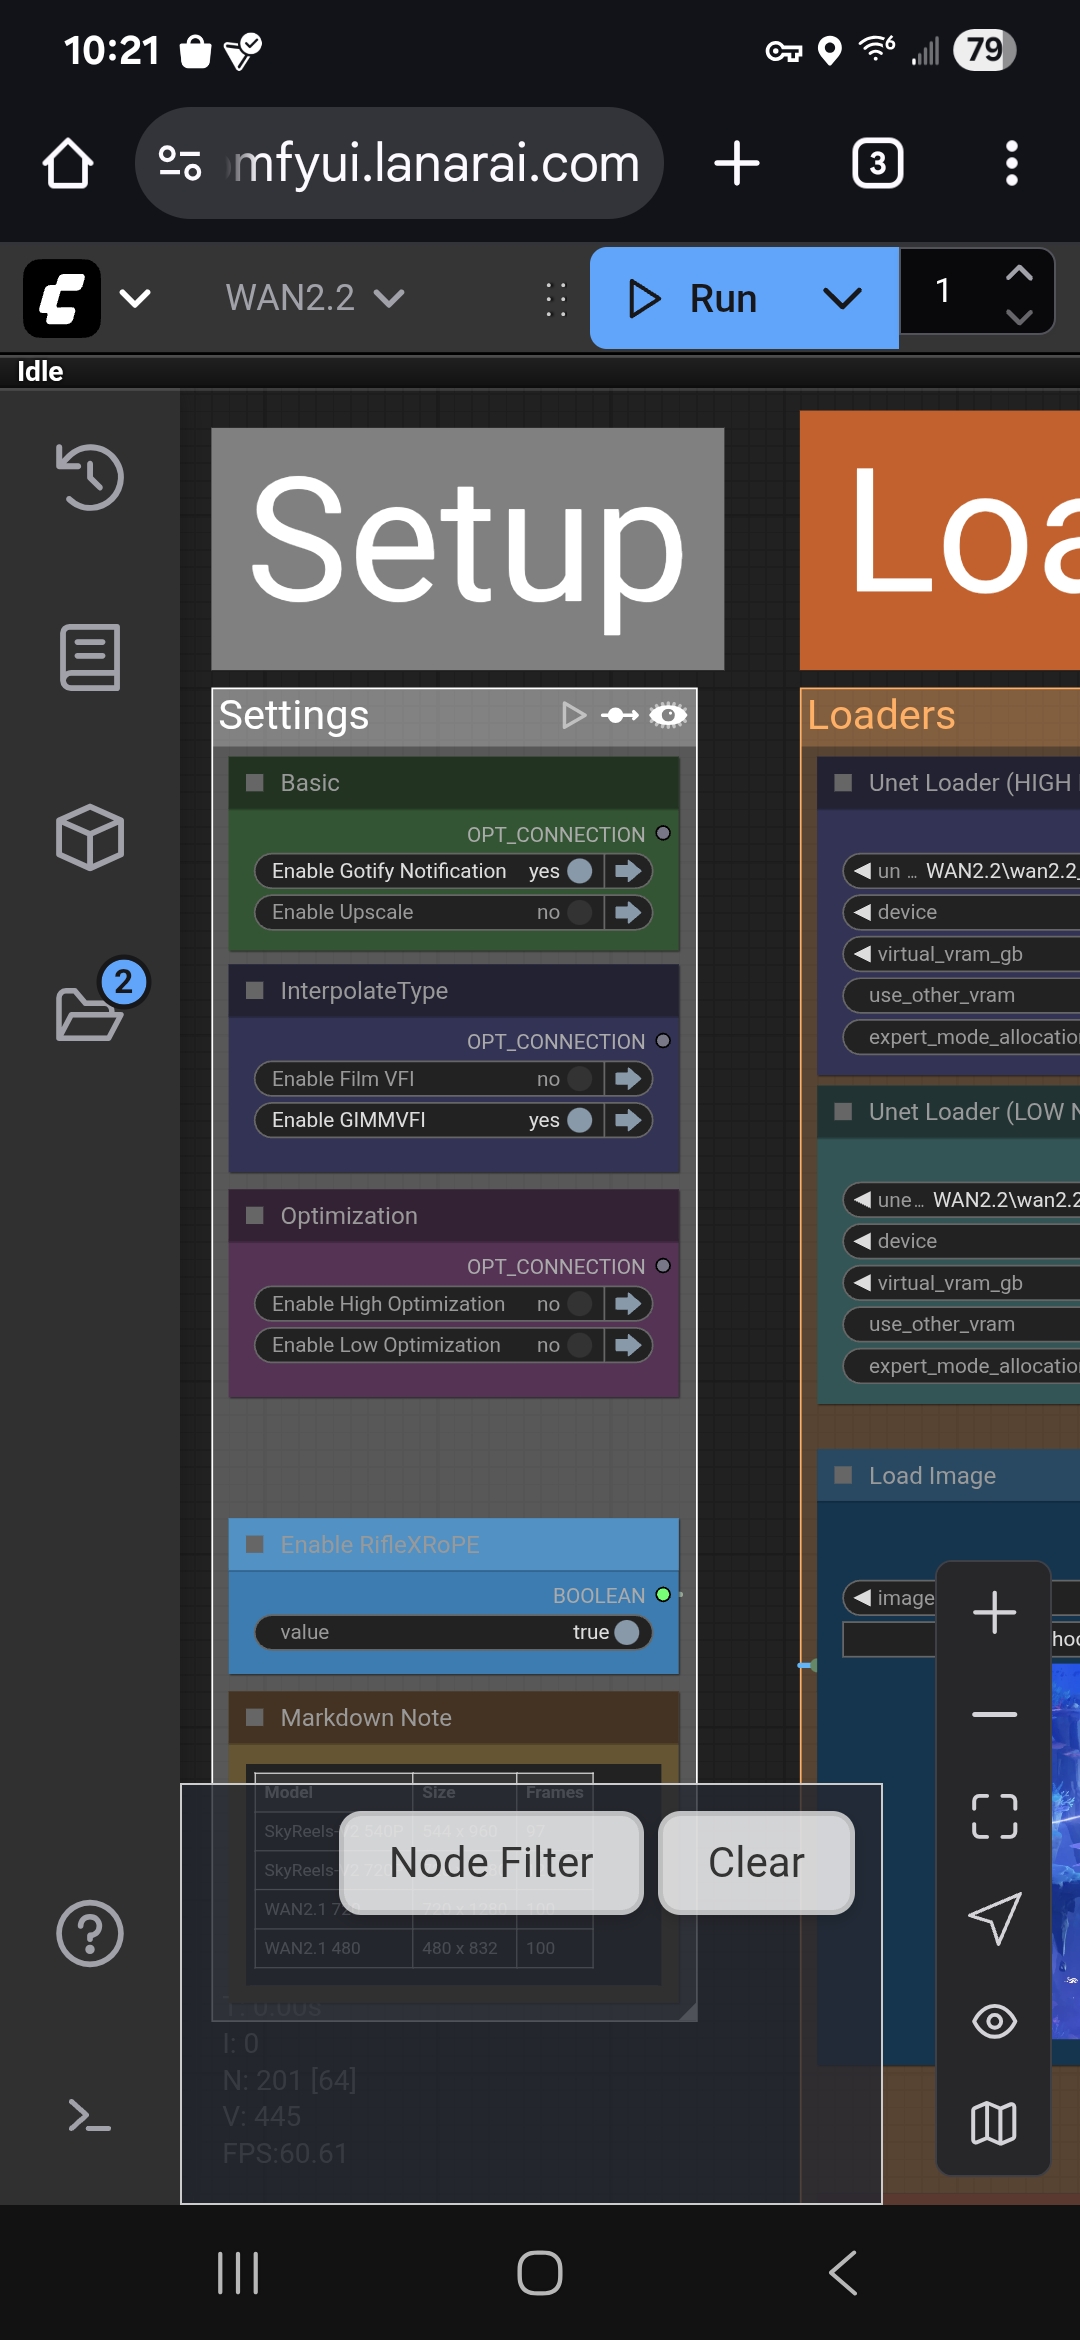This screenshot has width=1080, height=2340.
Task: Open the queue history sidebar icon
Action: (x=90, y=476)
